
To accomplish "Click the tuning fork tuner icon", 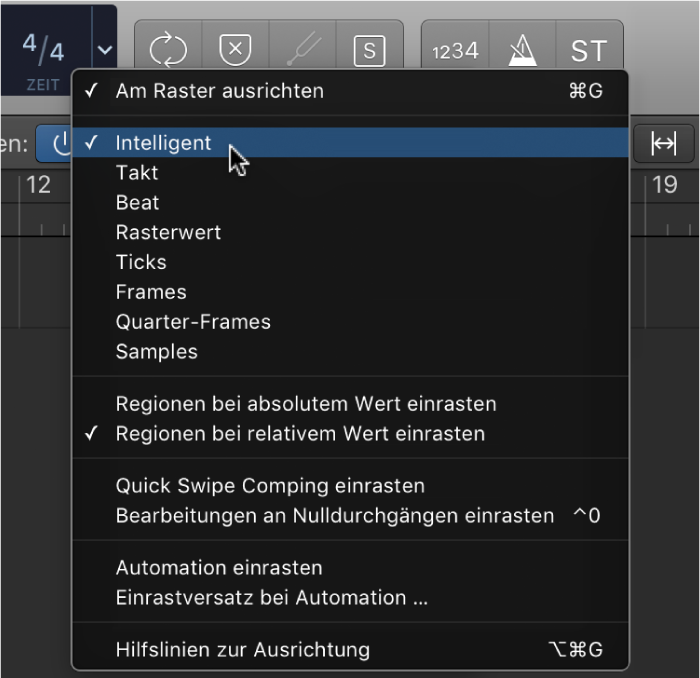I will click(302, 49).
